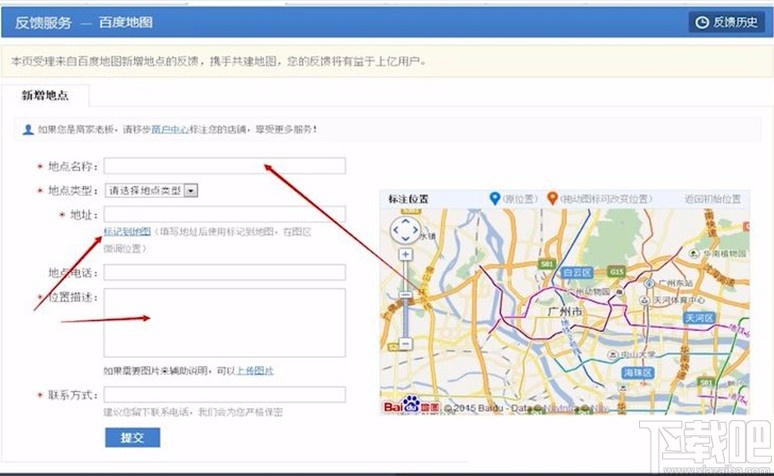
Task: Click the user icon in merchant notice
Action: pyautogui.click(x=28, y=129)
